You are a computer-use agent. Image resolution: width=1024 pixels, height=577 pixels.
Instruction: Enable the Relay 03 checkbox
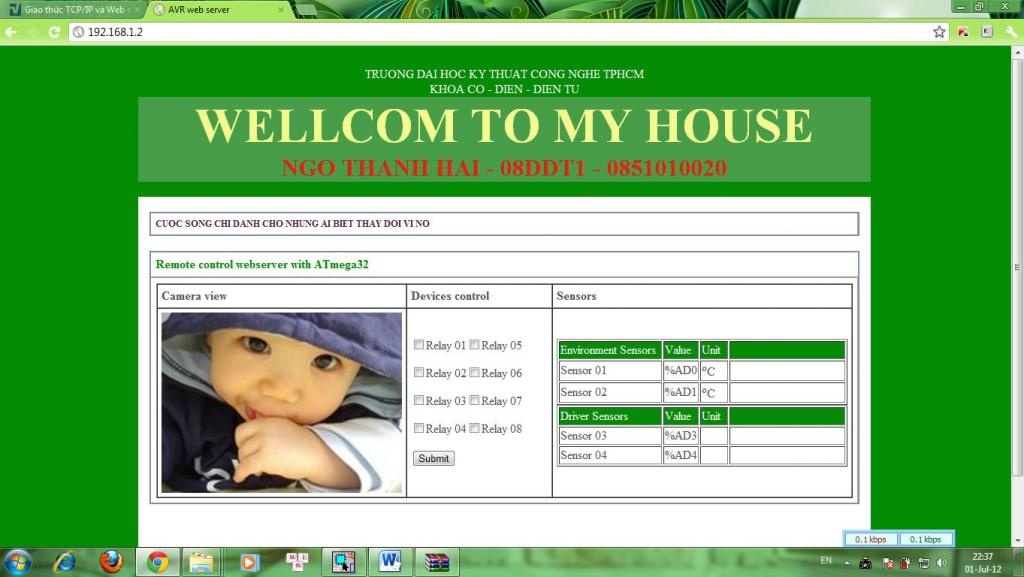point(419,400)
